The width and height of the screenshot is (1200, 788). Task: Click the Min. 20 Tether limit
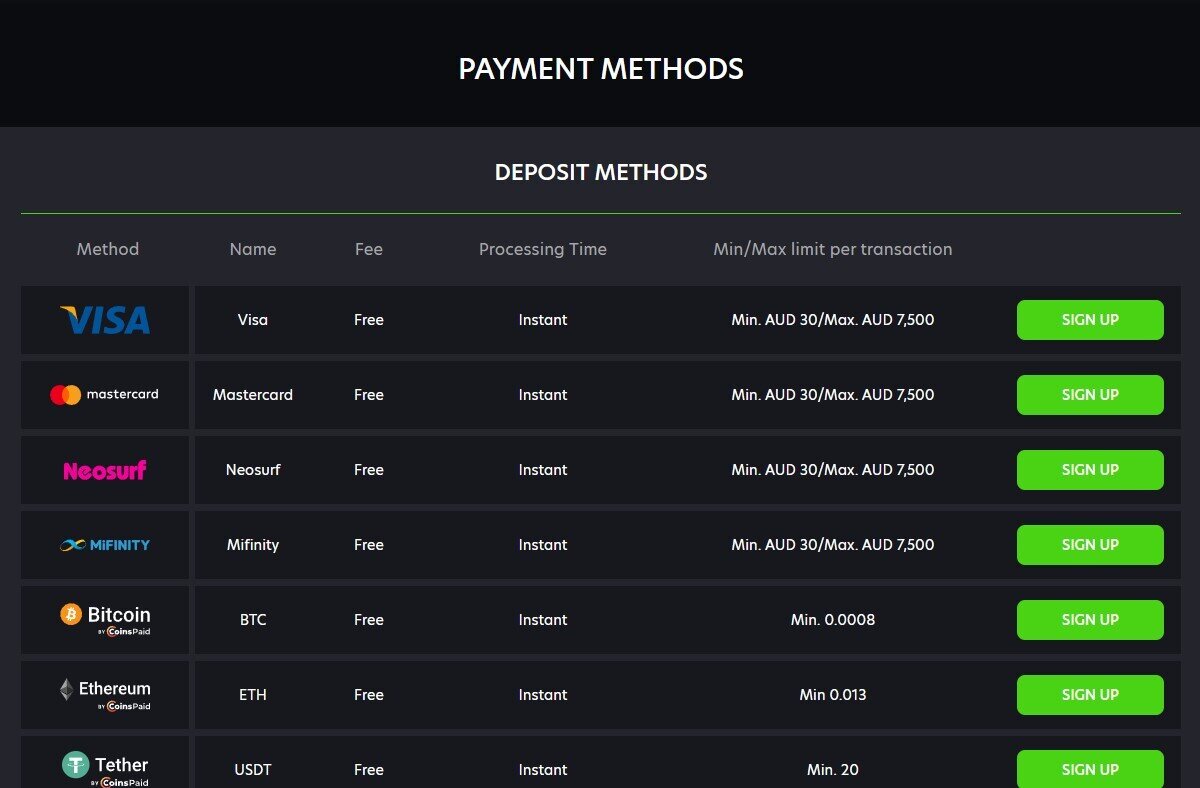[833, 770]
